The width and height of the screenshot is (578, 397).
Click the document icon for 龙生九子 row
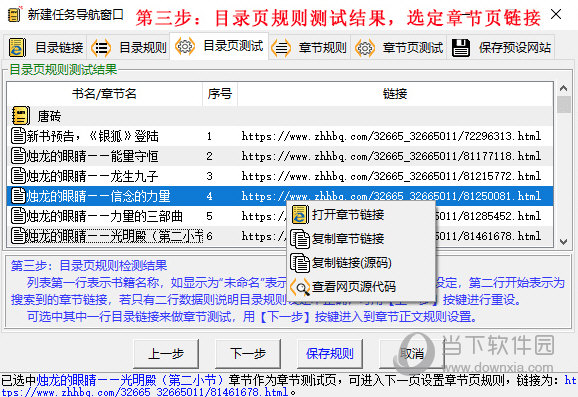[x=18, y=175]
